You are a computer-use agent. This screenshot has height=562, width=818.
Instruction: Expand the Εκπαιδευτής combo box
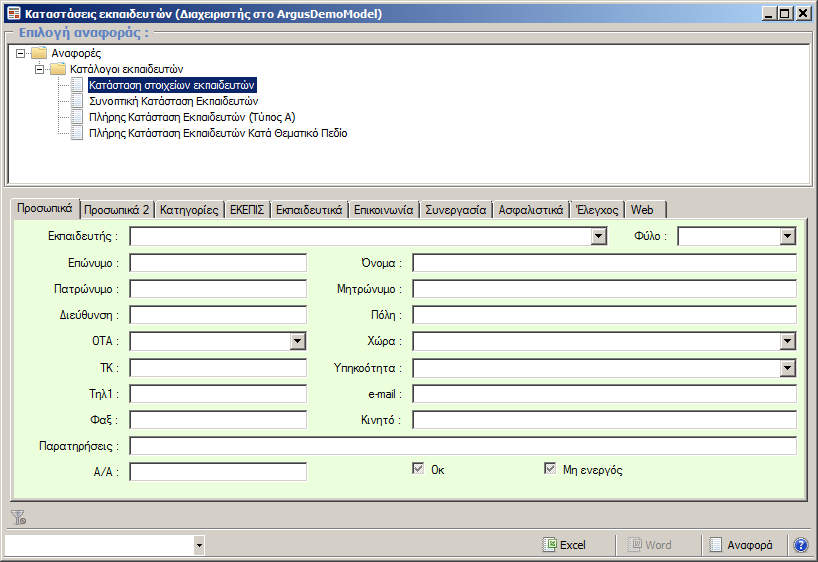(599, 236)
